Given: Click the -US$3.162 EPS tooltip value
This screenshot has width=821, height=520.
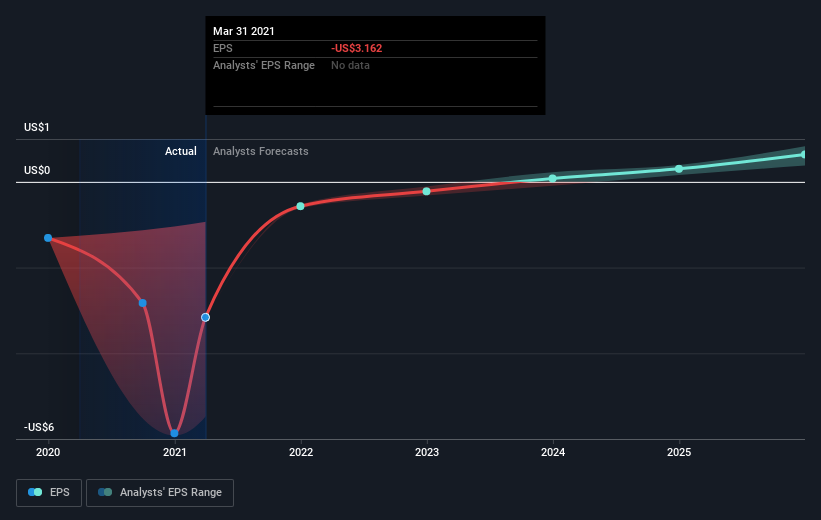Looking at the screenshot, I should [357, 48].
